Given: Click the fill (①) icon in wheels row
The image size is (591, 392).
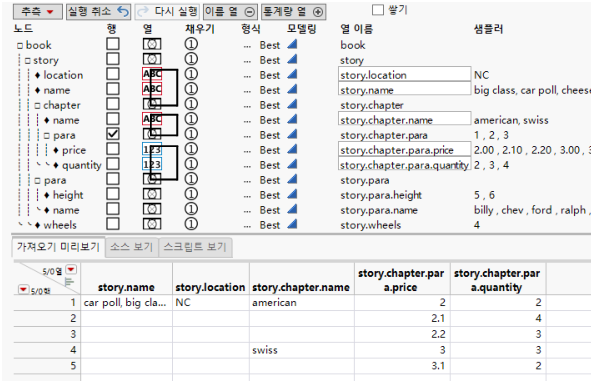Looking at the screenshot, I should tap(191, 225).
